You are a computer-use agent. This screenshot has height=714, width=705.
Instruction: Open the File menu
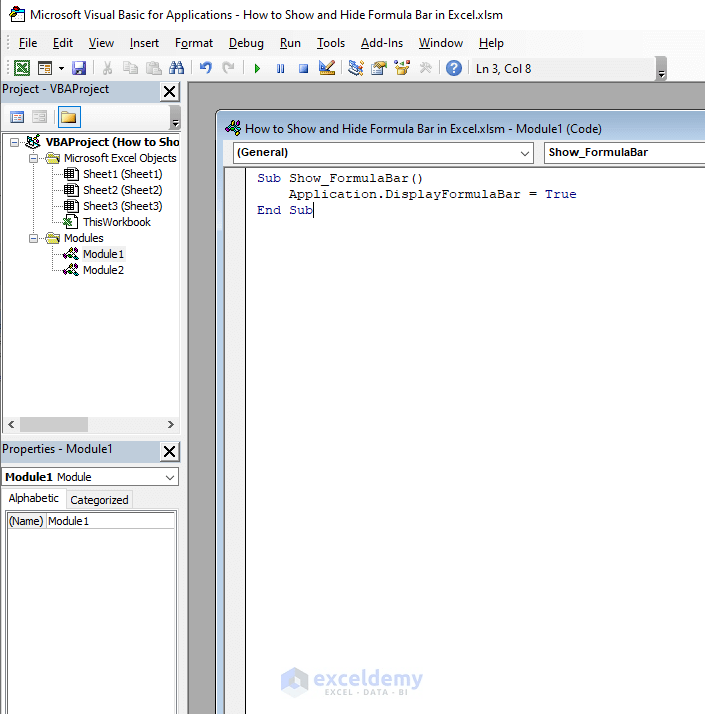[x=28, y=43]
